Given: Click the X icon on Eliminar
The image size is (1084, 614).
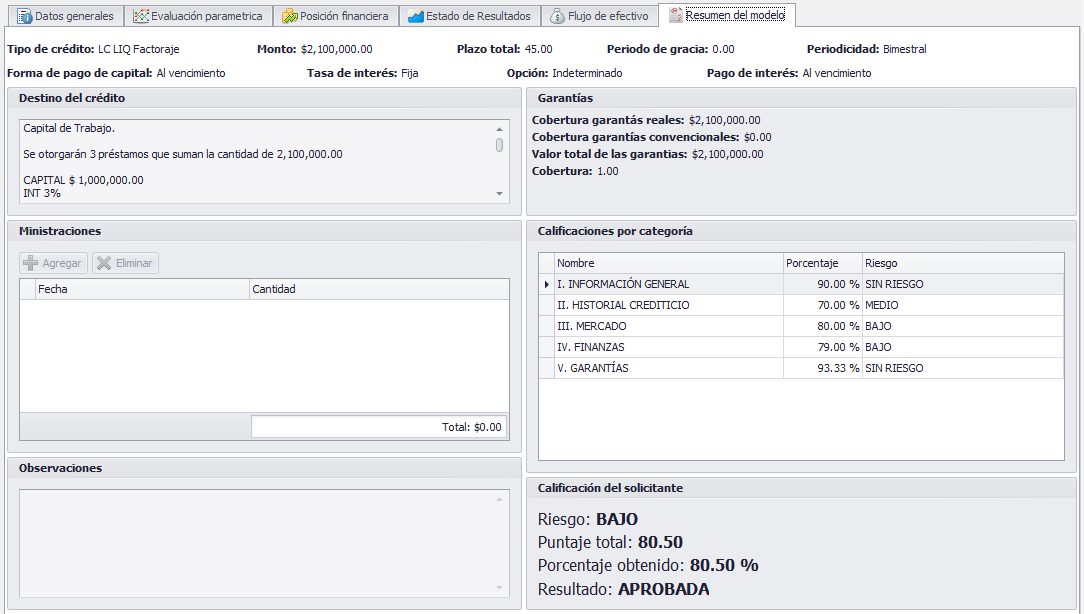Looking at the screenshot, I should (104, 263).
